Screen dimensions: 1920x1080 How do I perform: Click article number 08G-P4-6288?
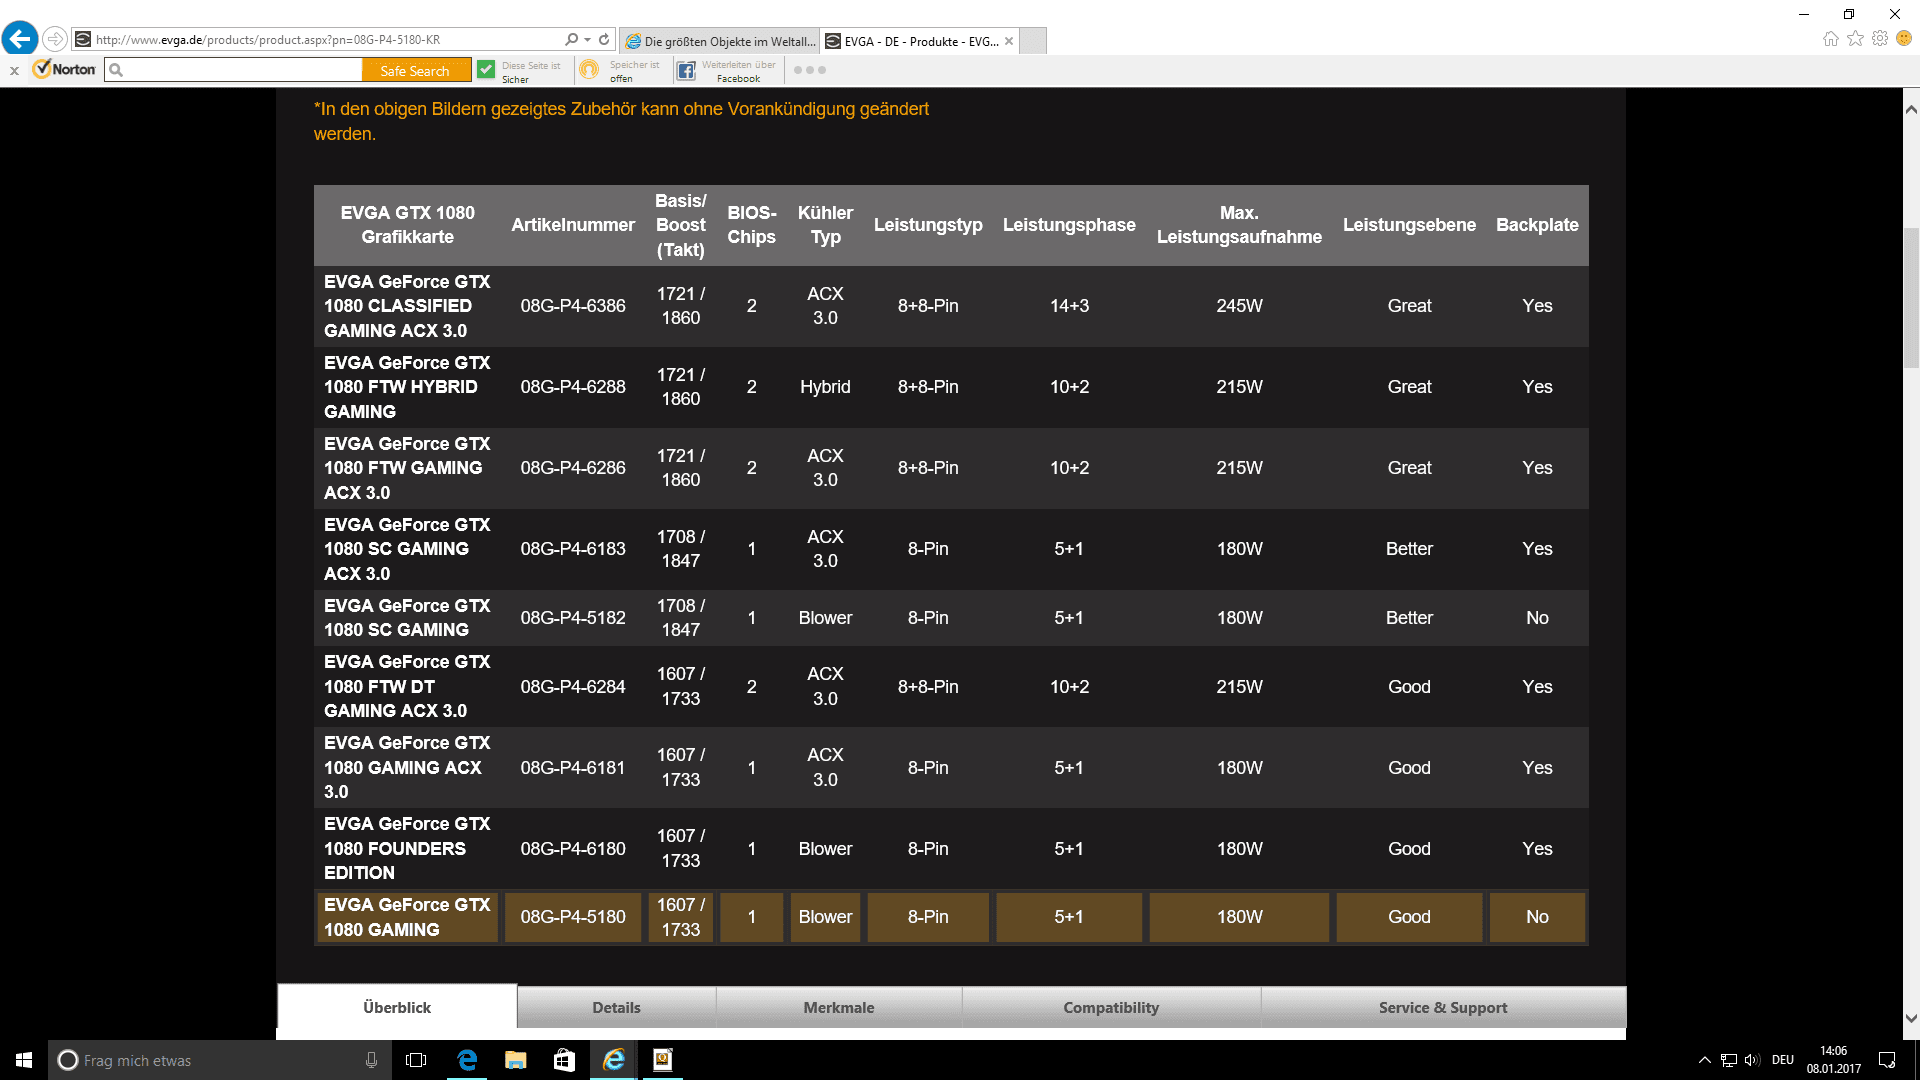pos(573,387)
